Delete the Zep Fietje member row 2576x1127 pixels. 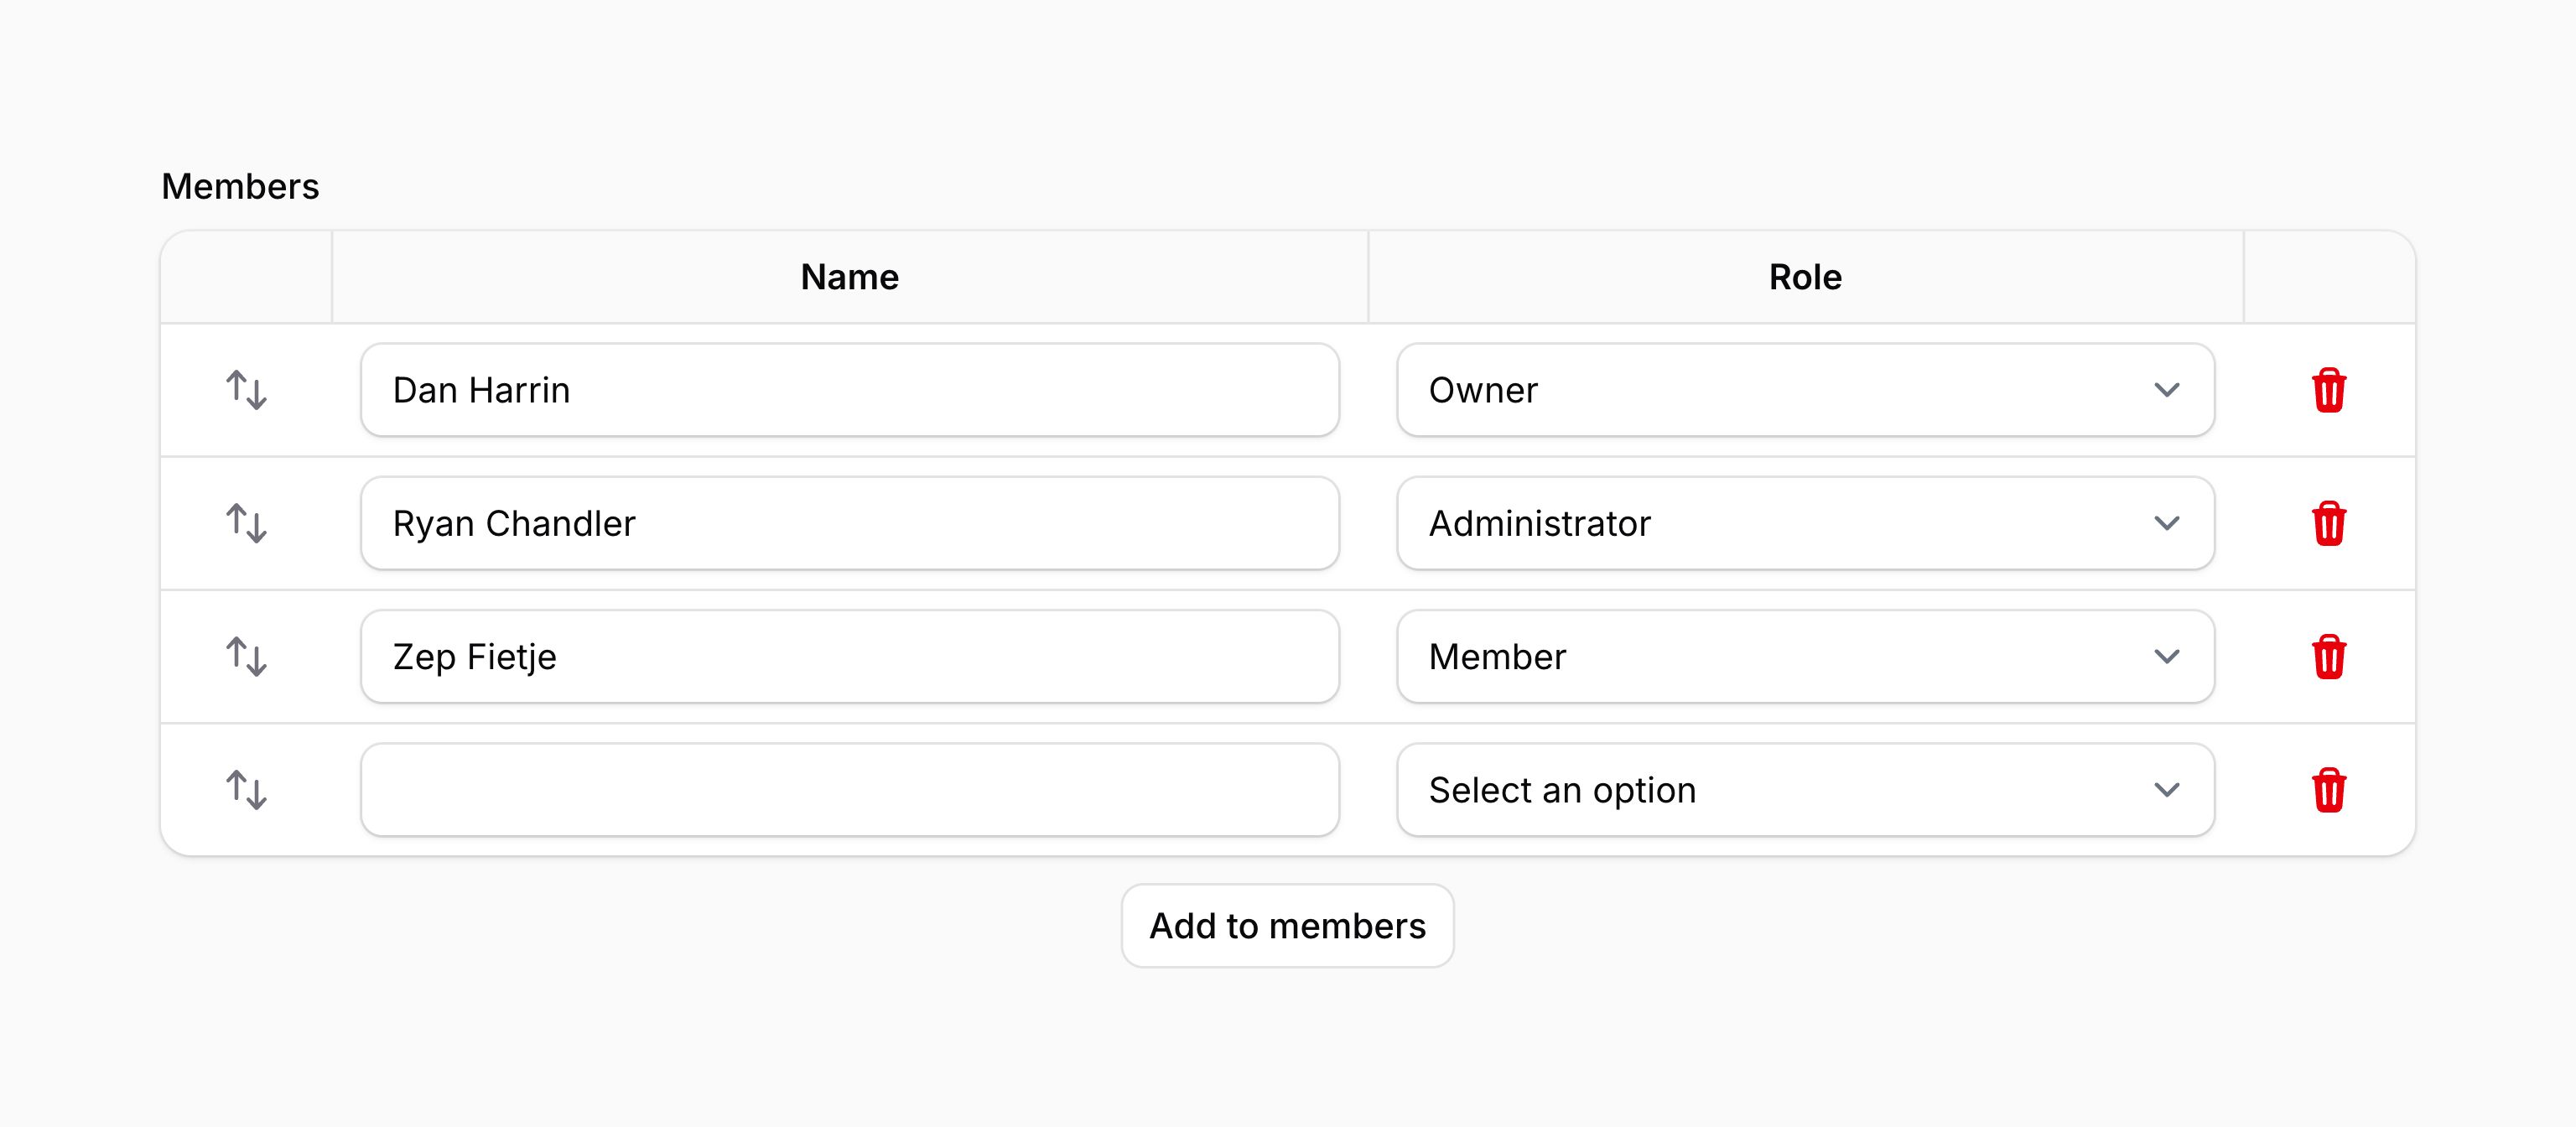[x=2328, y=657]
